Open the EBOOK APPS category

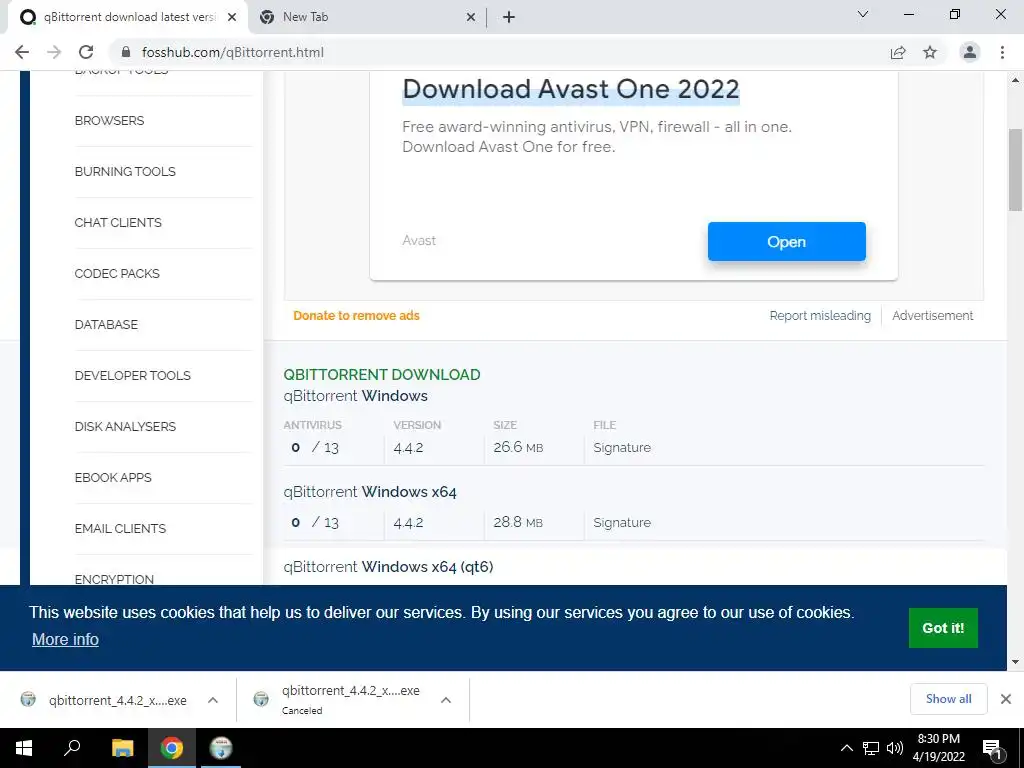[113, 477]
